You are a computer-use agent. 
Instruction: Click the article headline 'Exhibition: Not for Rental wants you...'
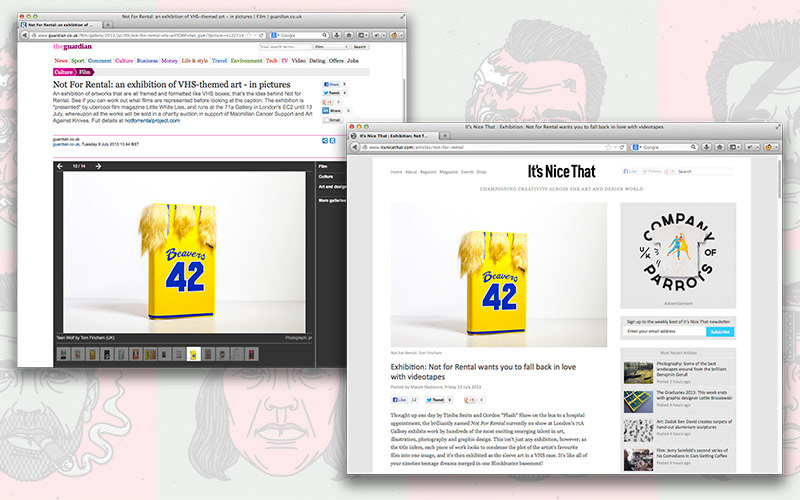pos(483,371)
